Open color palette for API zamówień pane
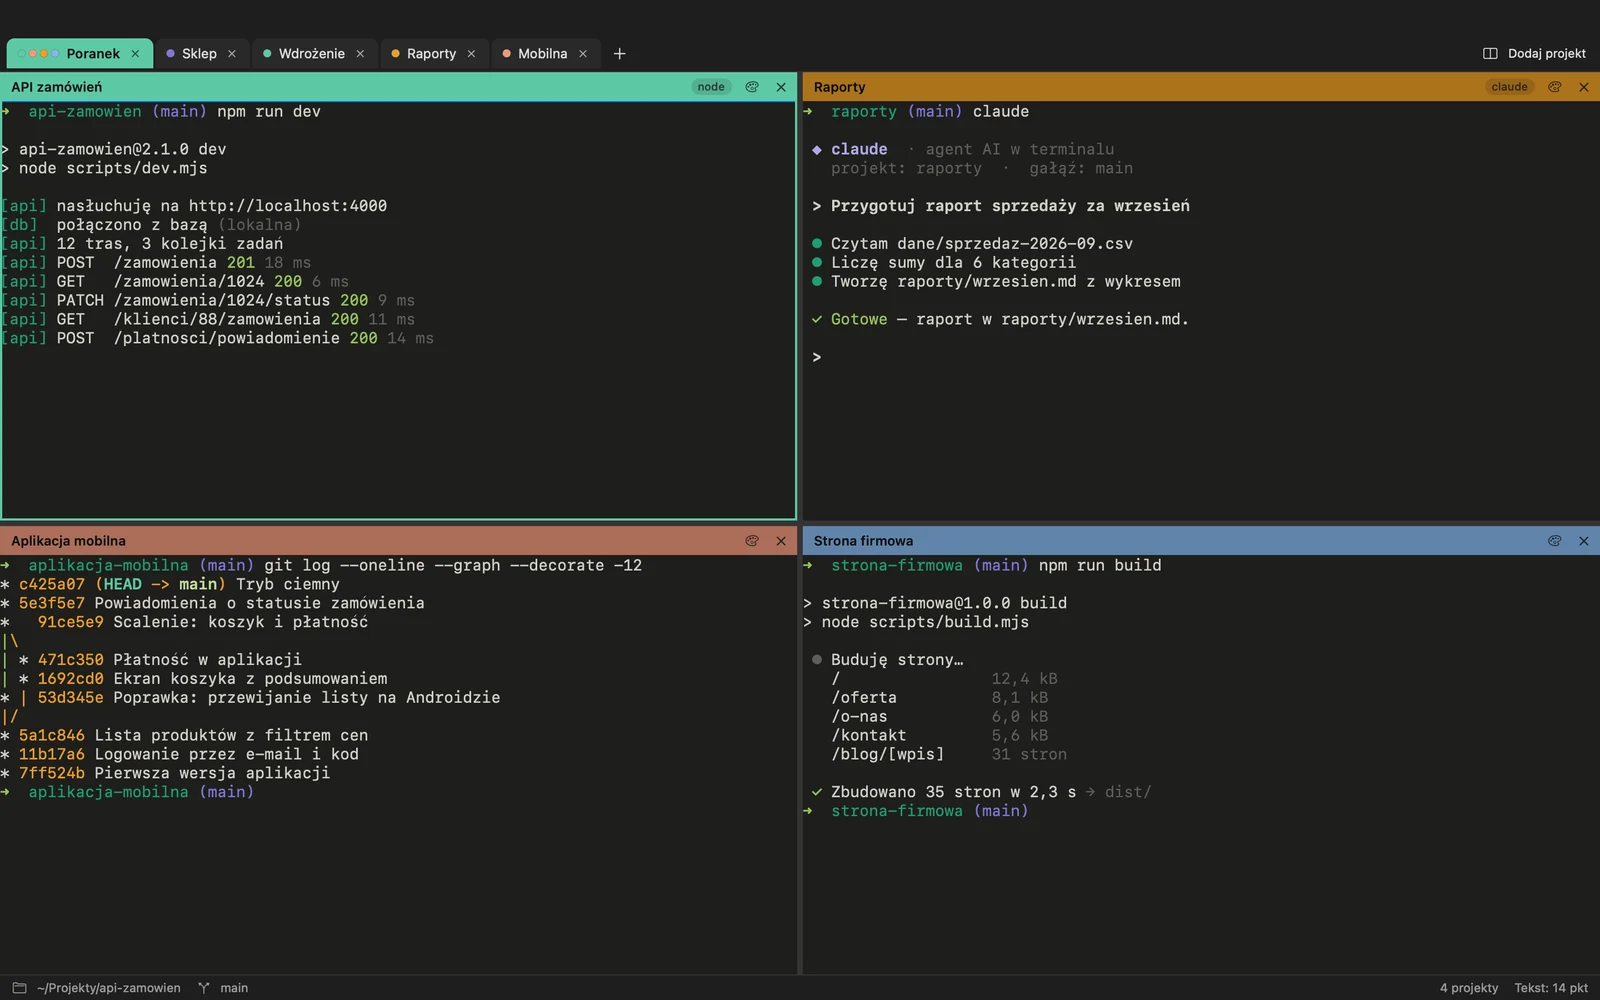This screenshot has width=1600, height=1000. pos(752,87)
